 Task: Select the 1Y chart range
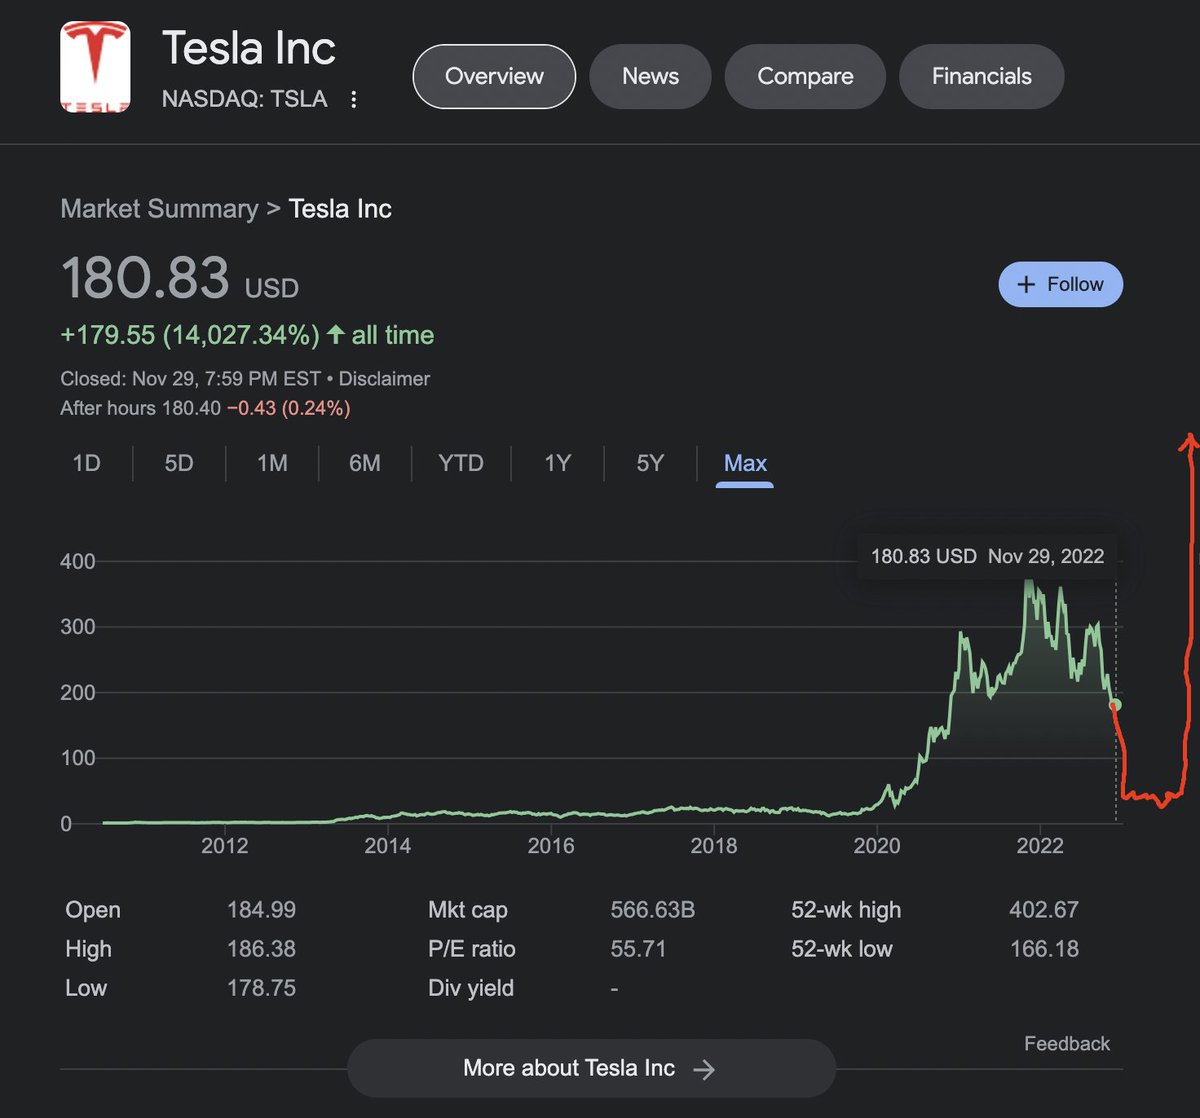click(x=557, y=463)
